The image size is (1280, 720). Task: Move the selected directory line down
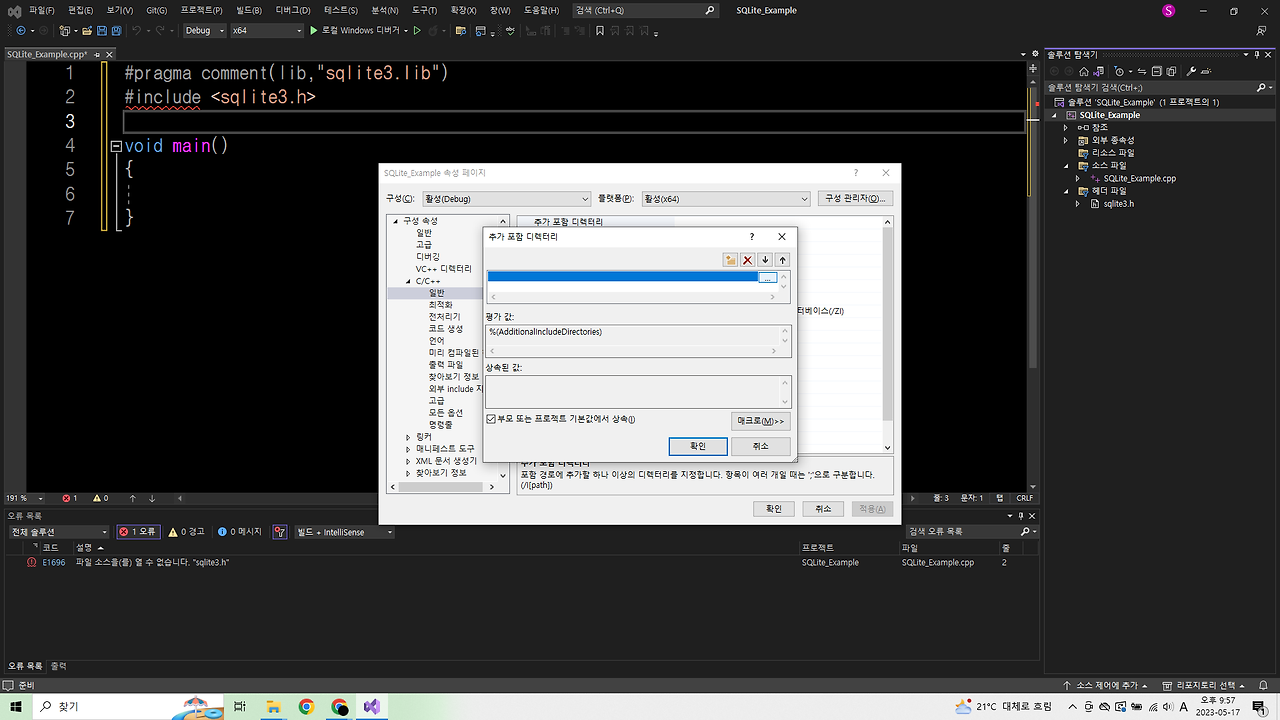765,260
